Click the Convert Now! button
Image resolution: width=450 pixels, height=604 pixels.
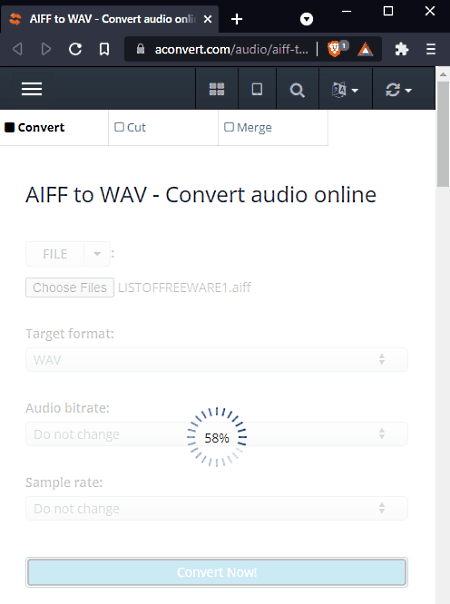[217, 572]
